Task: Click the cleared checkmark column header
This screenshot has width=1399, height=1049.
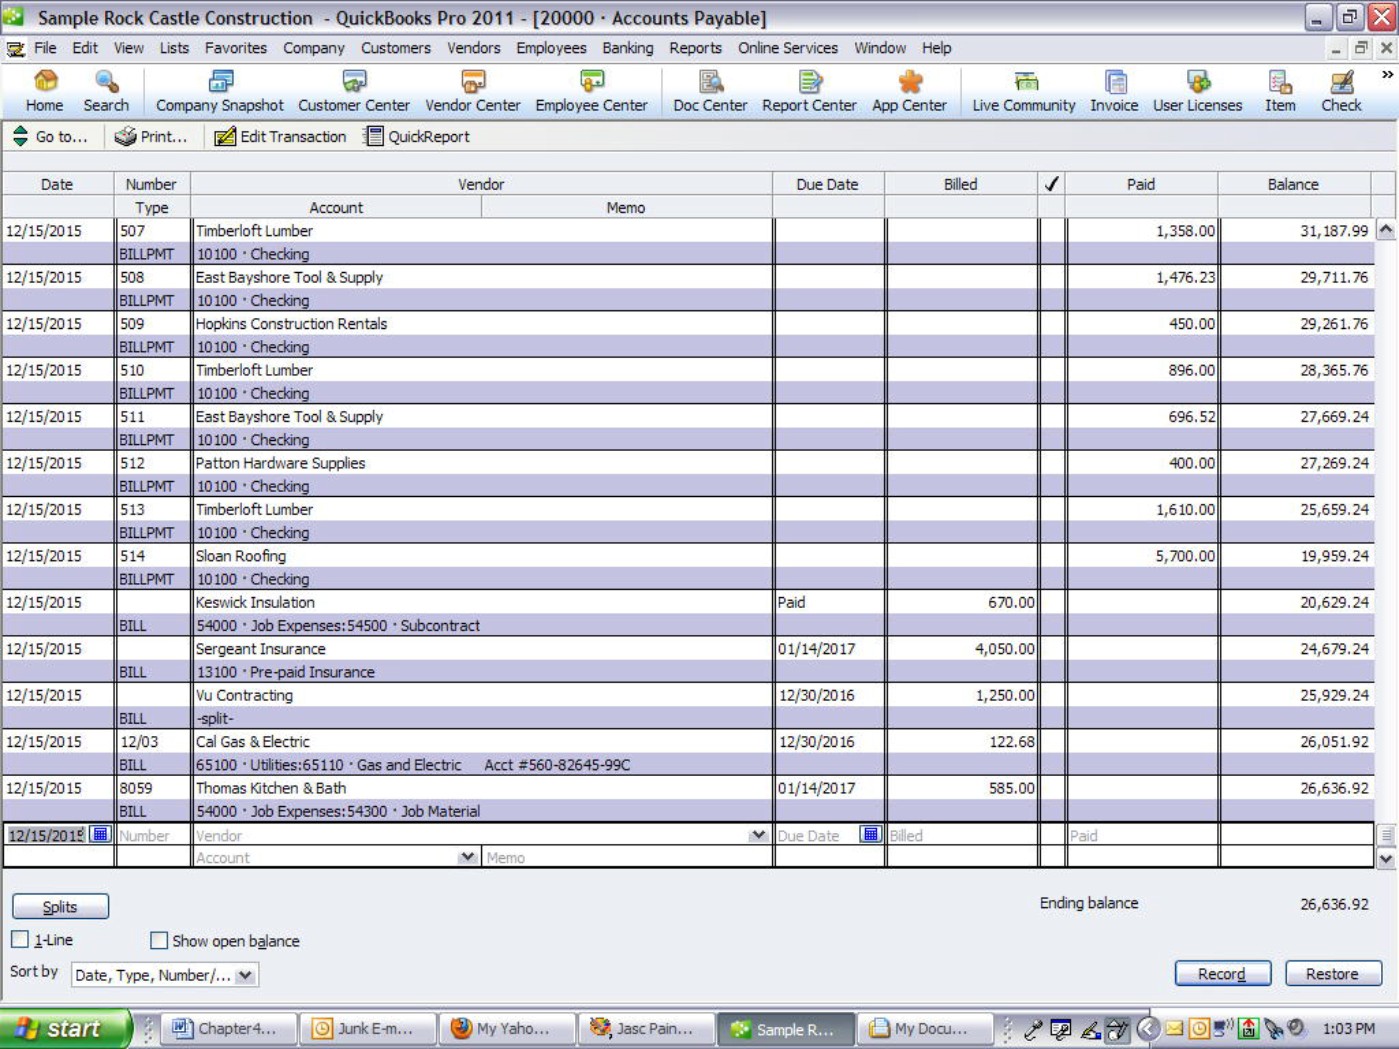Action: pos(1051,184)
